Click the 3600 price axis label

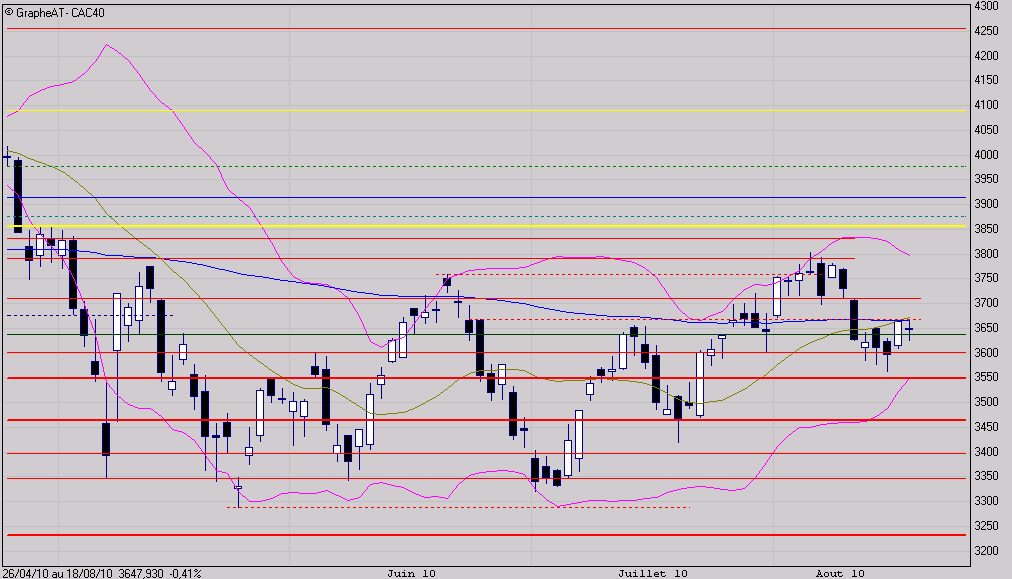986,353
